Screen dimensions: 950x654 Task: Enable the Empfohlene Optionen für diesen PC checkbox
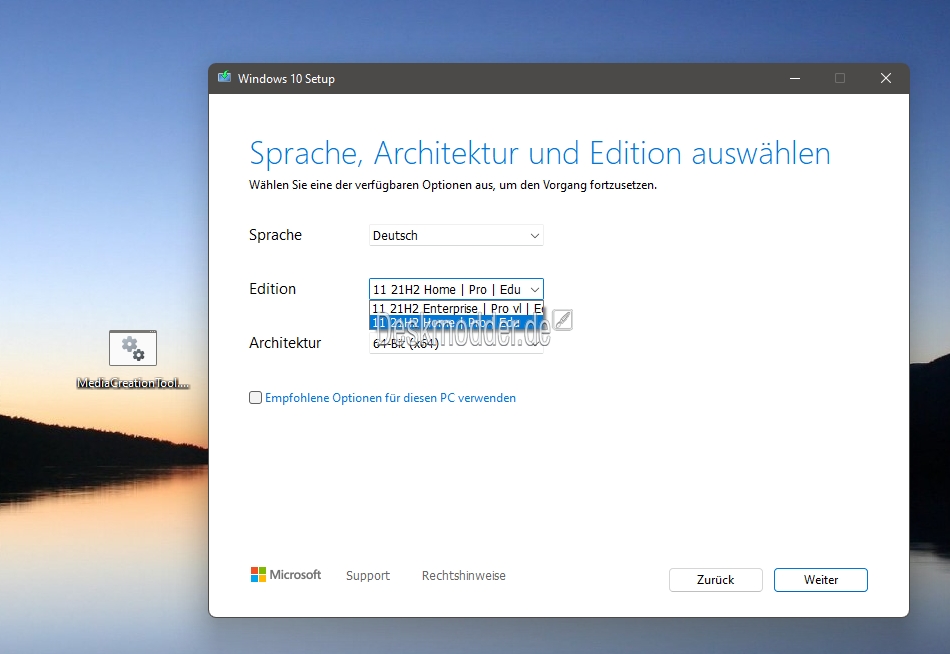pyautogui.click(x=256, y=398)
